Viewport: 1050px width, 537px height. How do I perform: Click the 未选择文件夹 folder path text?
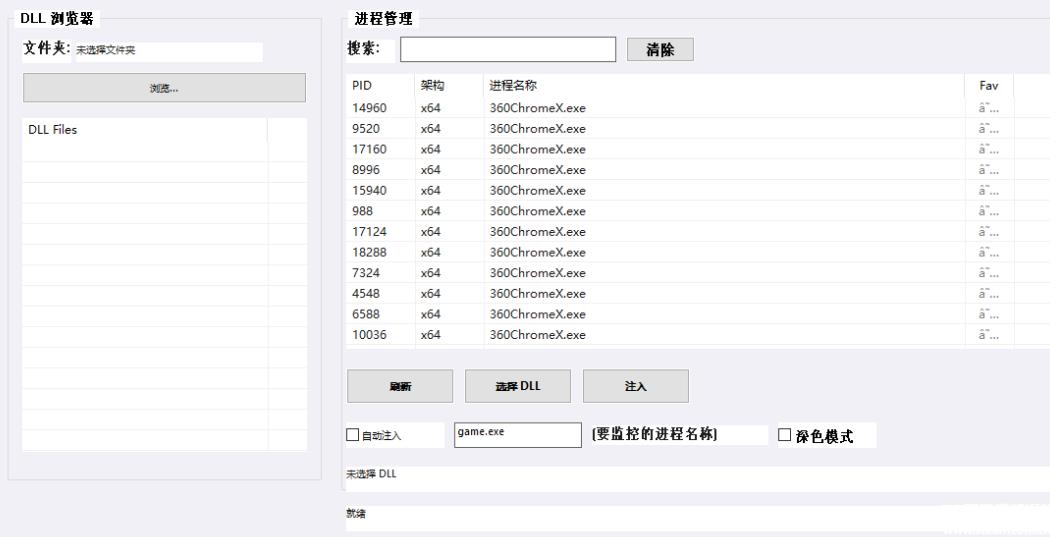(x=106, y=50)
